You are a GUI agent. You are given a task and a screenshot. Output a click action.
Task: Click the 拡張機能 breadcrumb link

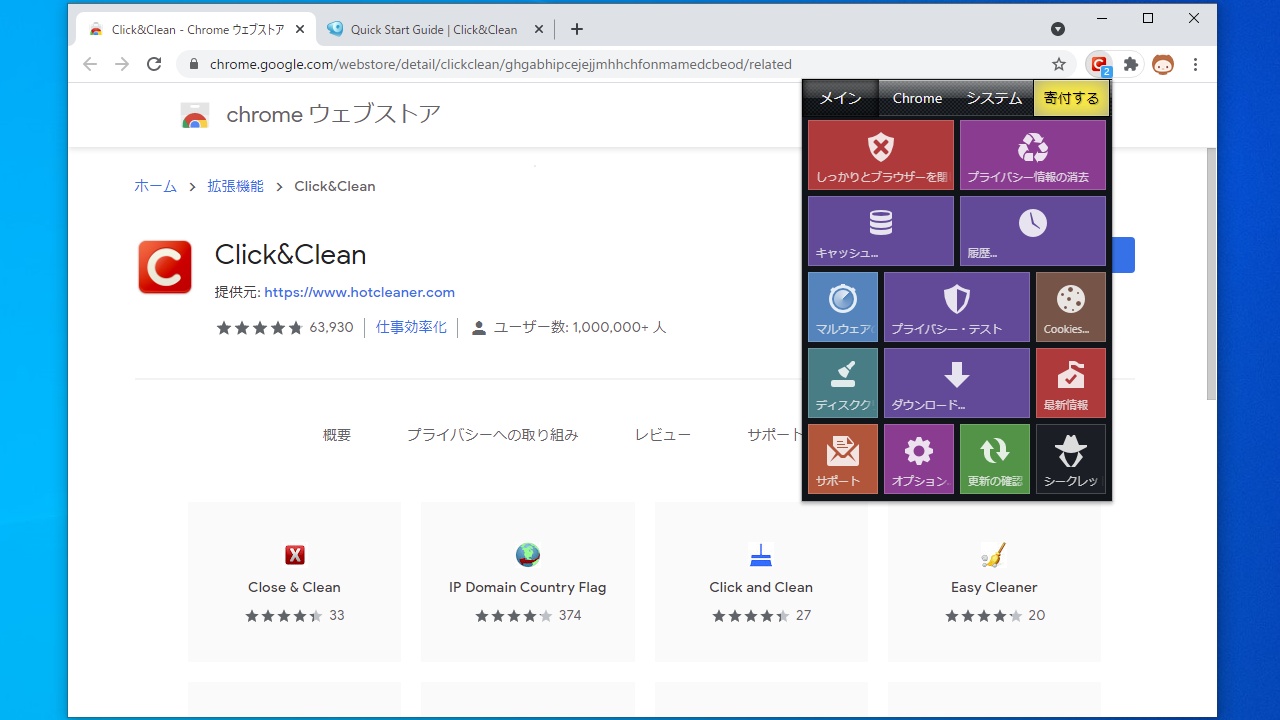[236, 186]
